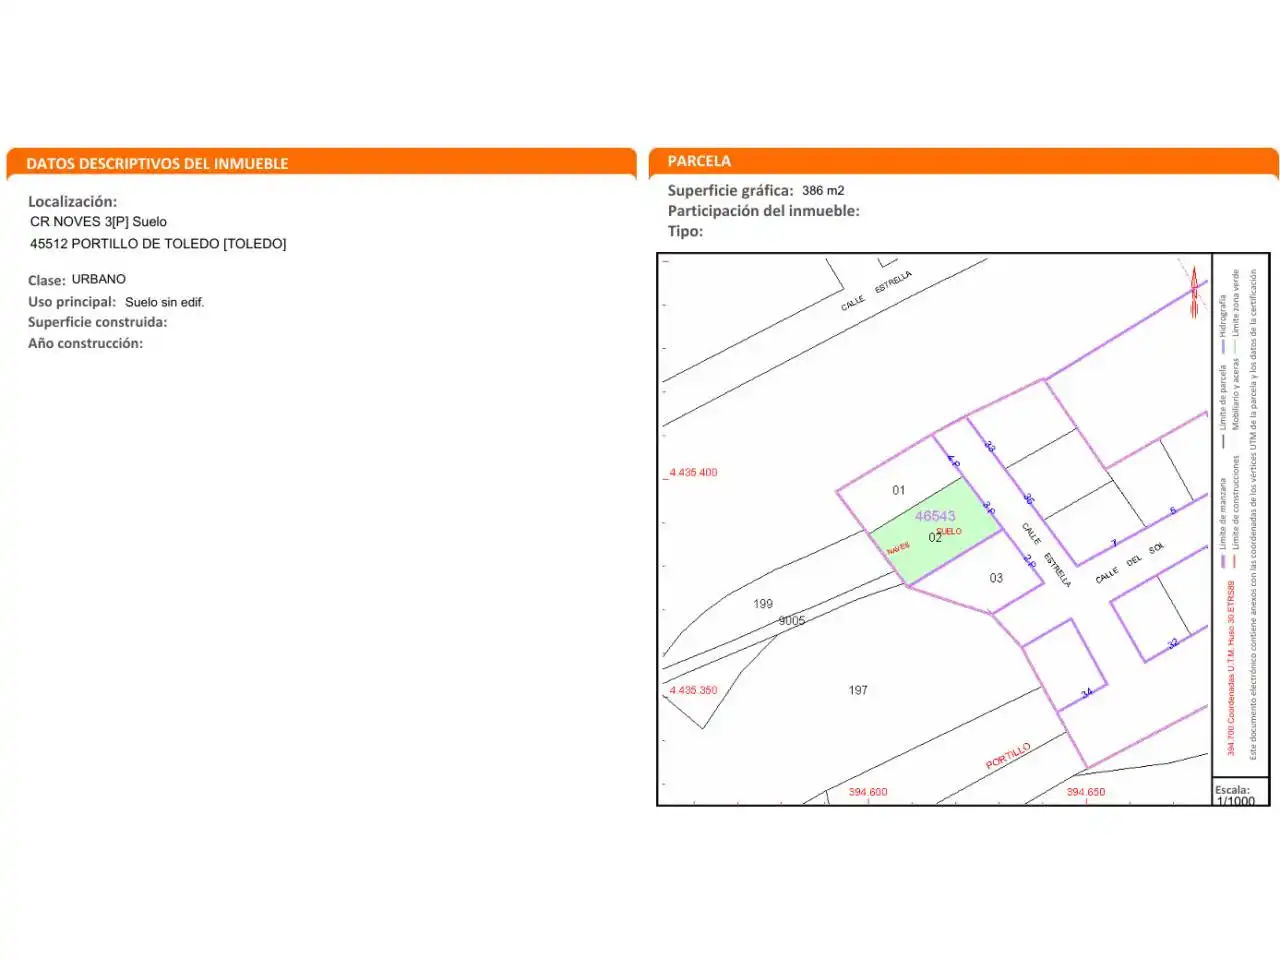Click street number 33 on map
This screenshot has height=960, width=1280.
(x=990, y=447)
